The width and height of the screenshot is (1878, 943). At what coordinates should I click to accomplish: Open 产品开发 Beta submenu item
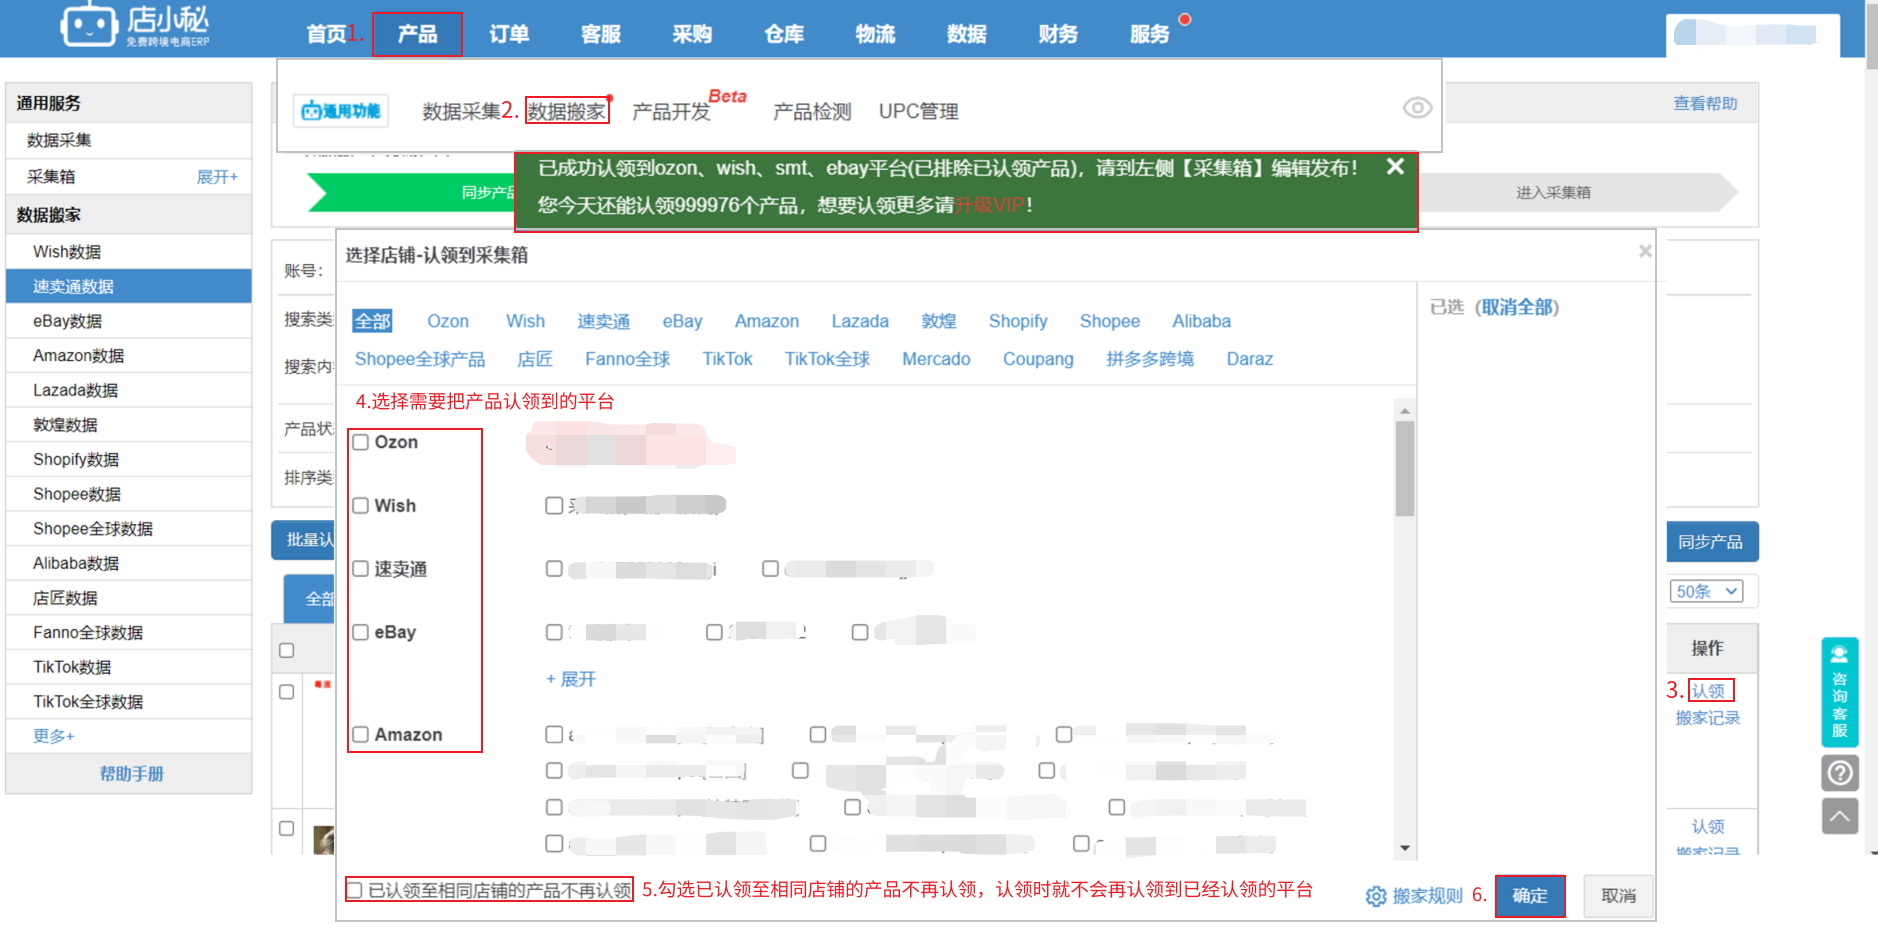click(x=671, y=111)
